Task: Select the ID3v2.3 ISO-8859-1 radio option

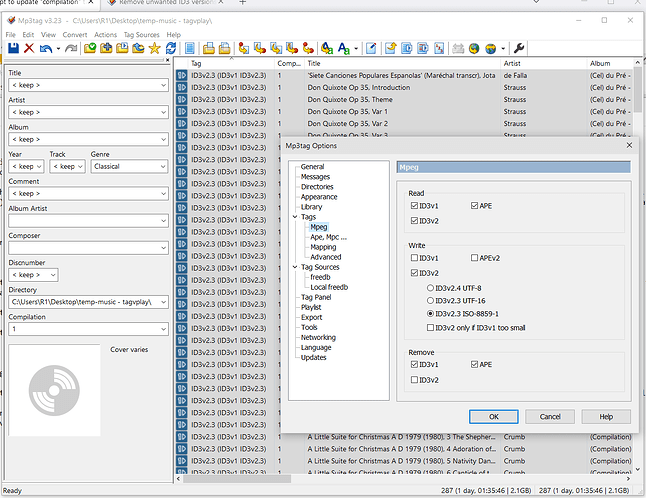Action: tap(430, 314)
